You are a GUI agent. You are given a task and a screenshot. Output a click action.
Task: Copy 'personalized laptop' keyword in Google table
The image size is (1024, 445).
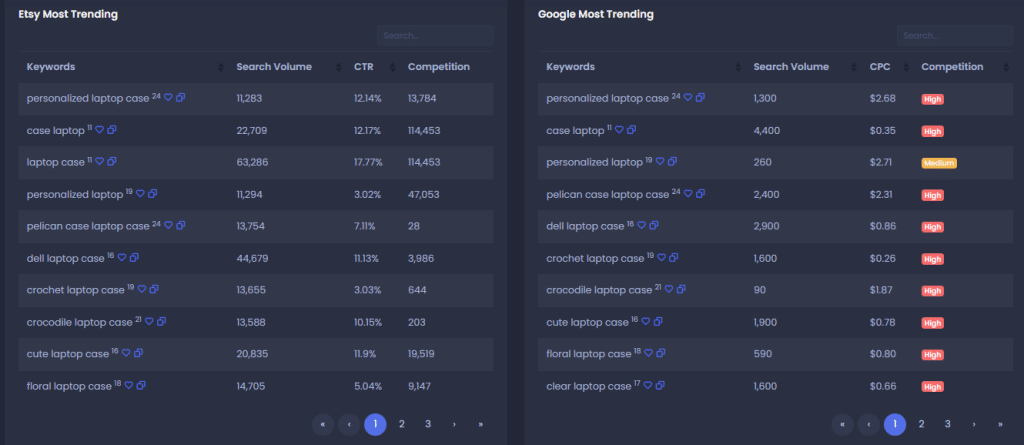673,162
